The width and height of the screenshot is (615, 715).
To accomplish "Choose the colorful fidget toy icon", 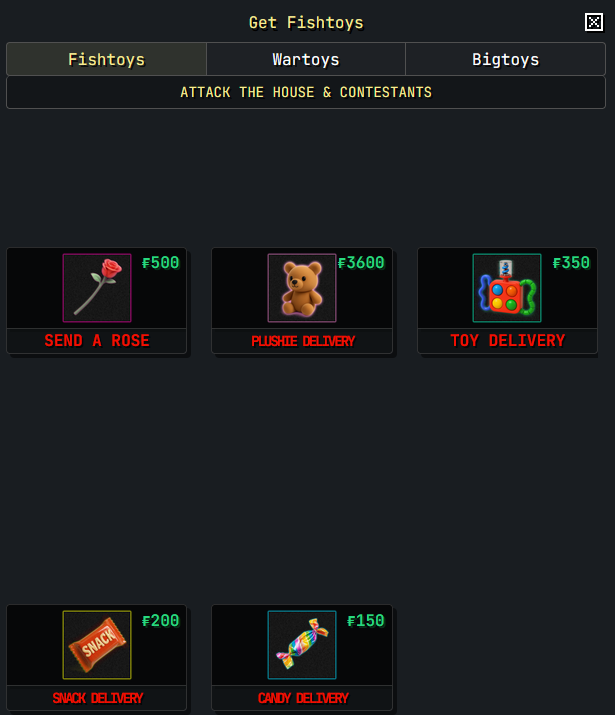I will tap(507, 288).
